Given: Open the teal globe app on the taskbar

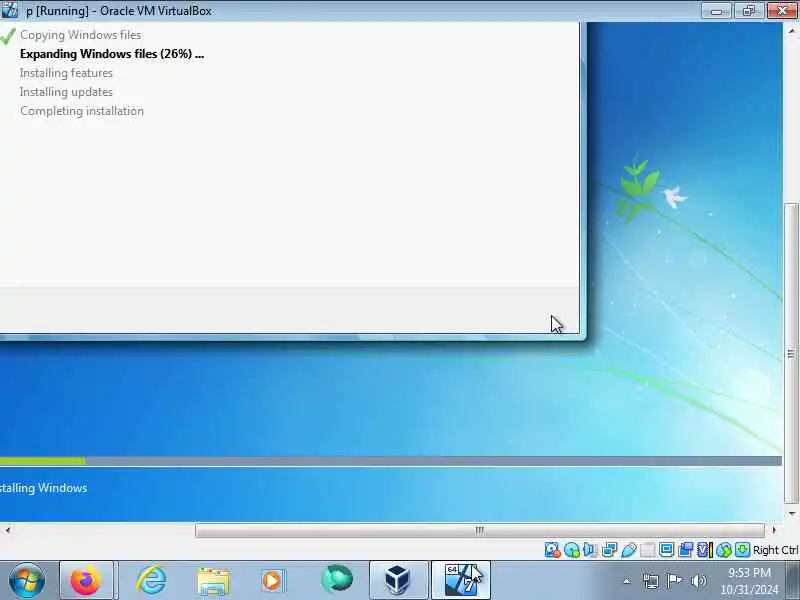Looking at the screenshot, I should (337, 579).
